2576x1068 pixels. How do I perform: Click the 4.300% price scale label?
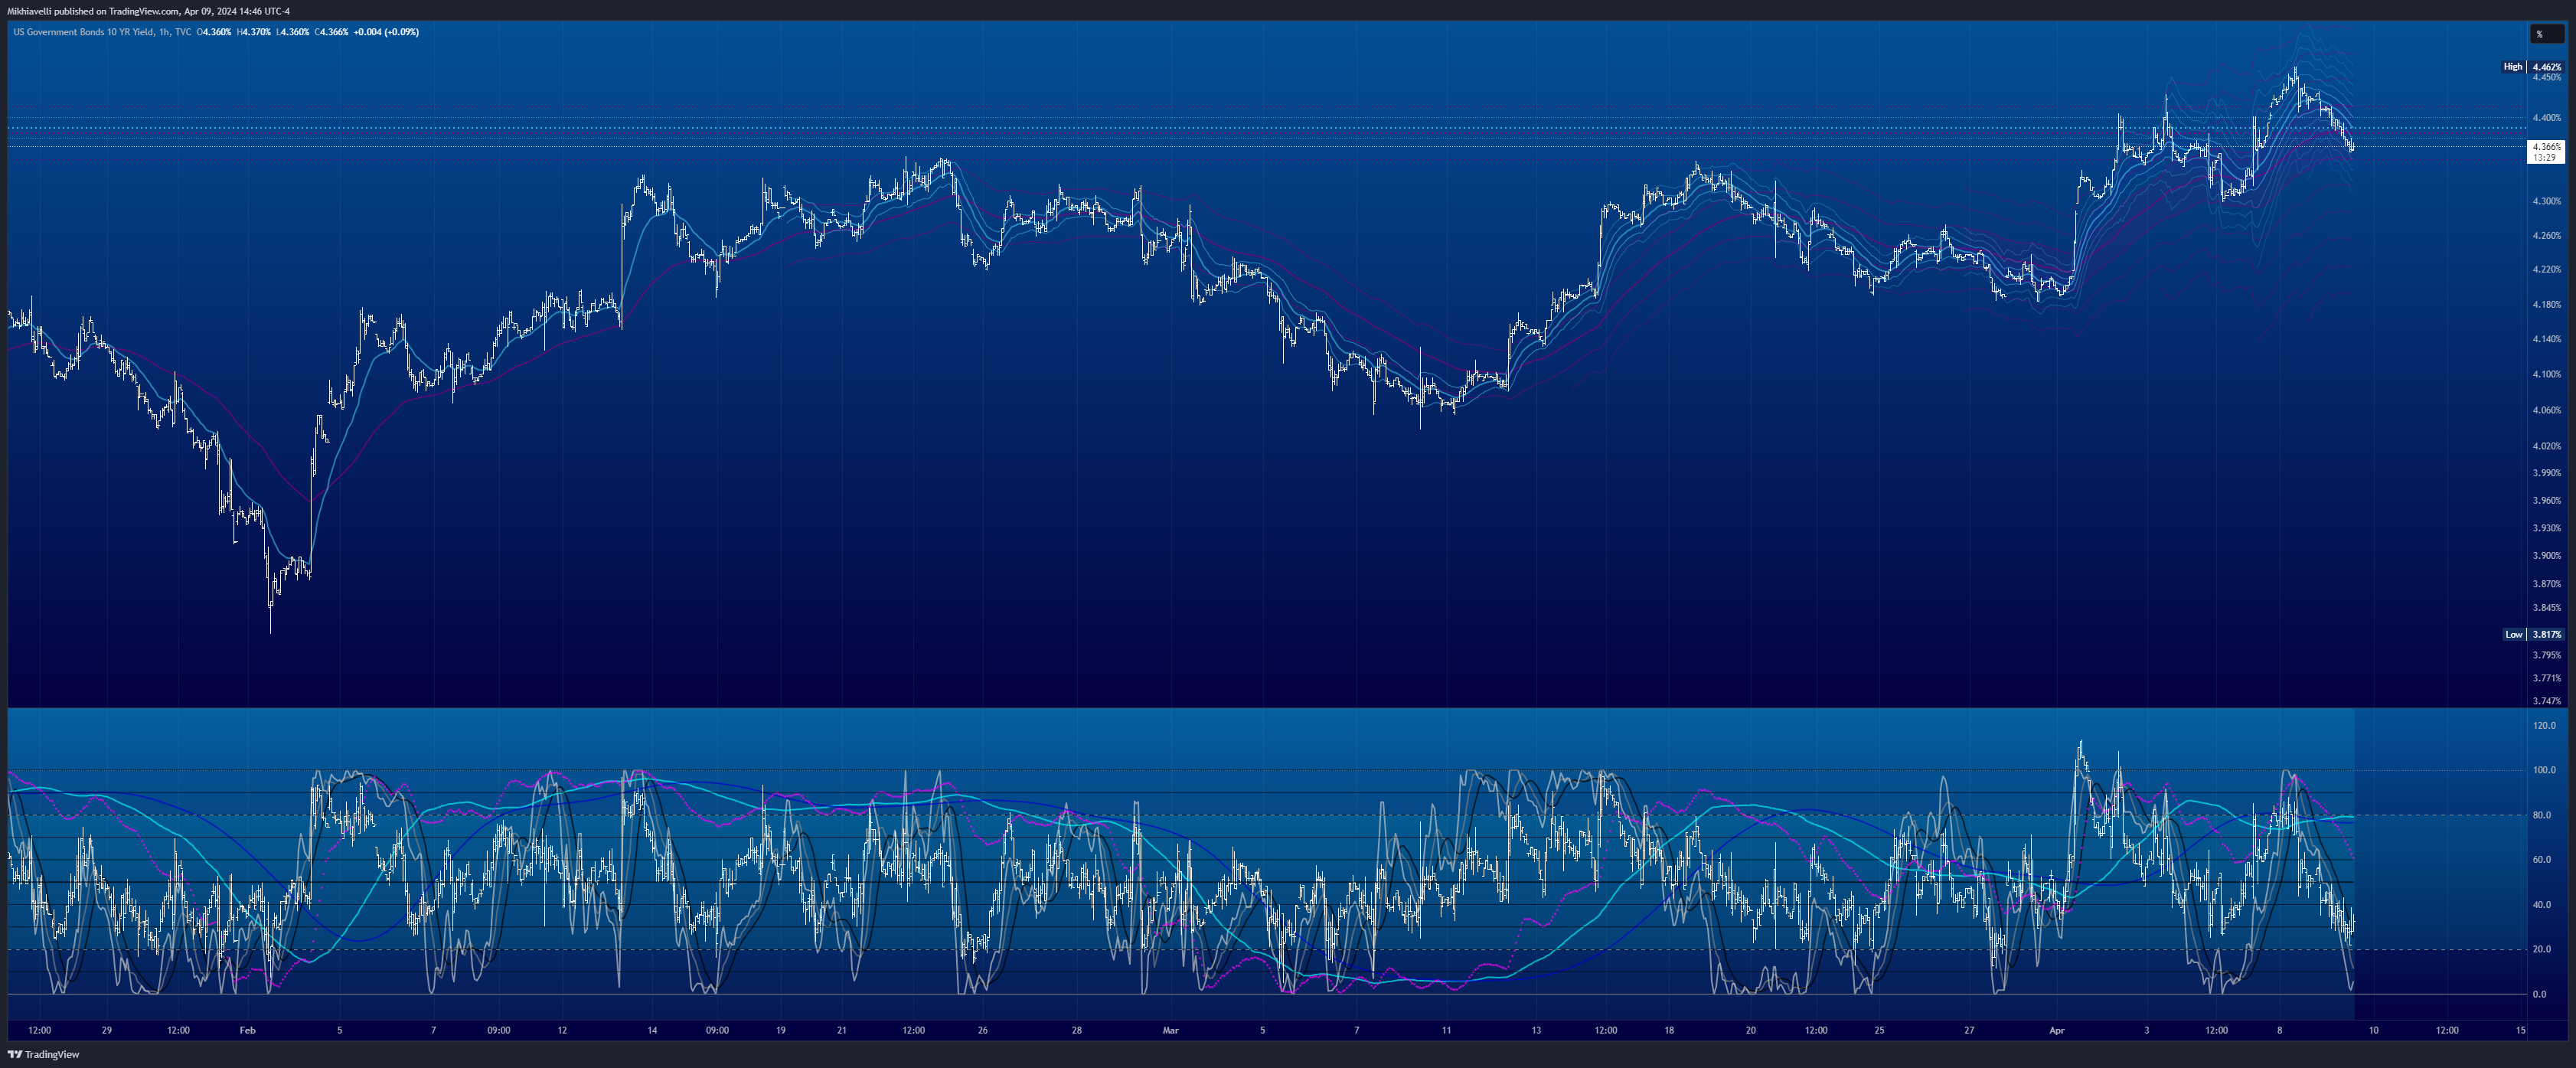click(x=2546, y=201)
